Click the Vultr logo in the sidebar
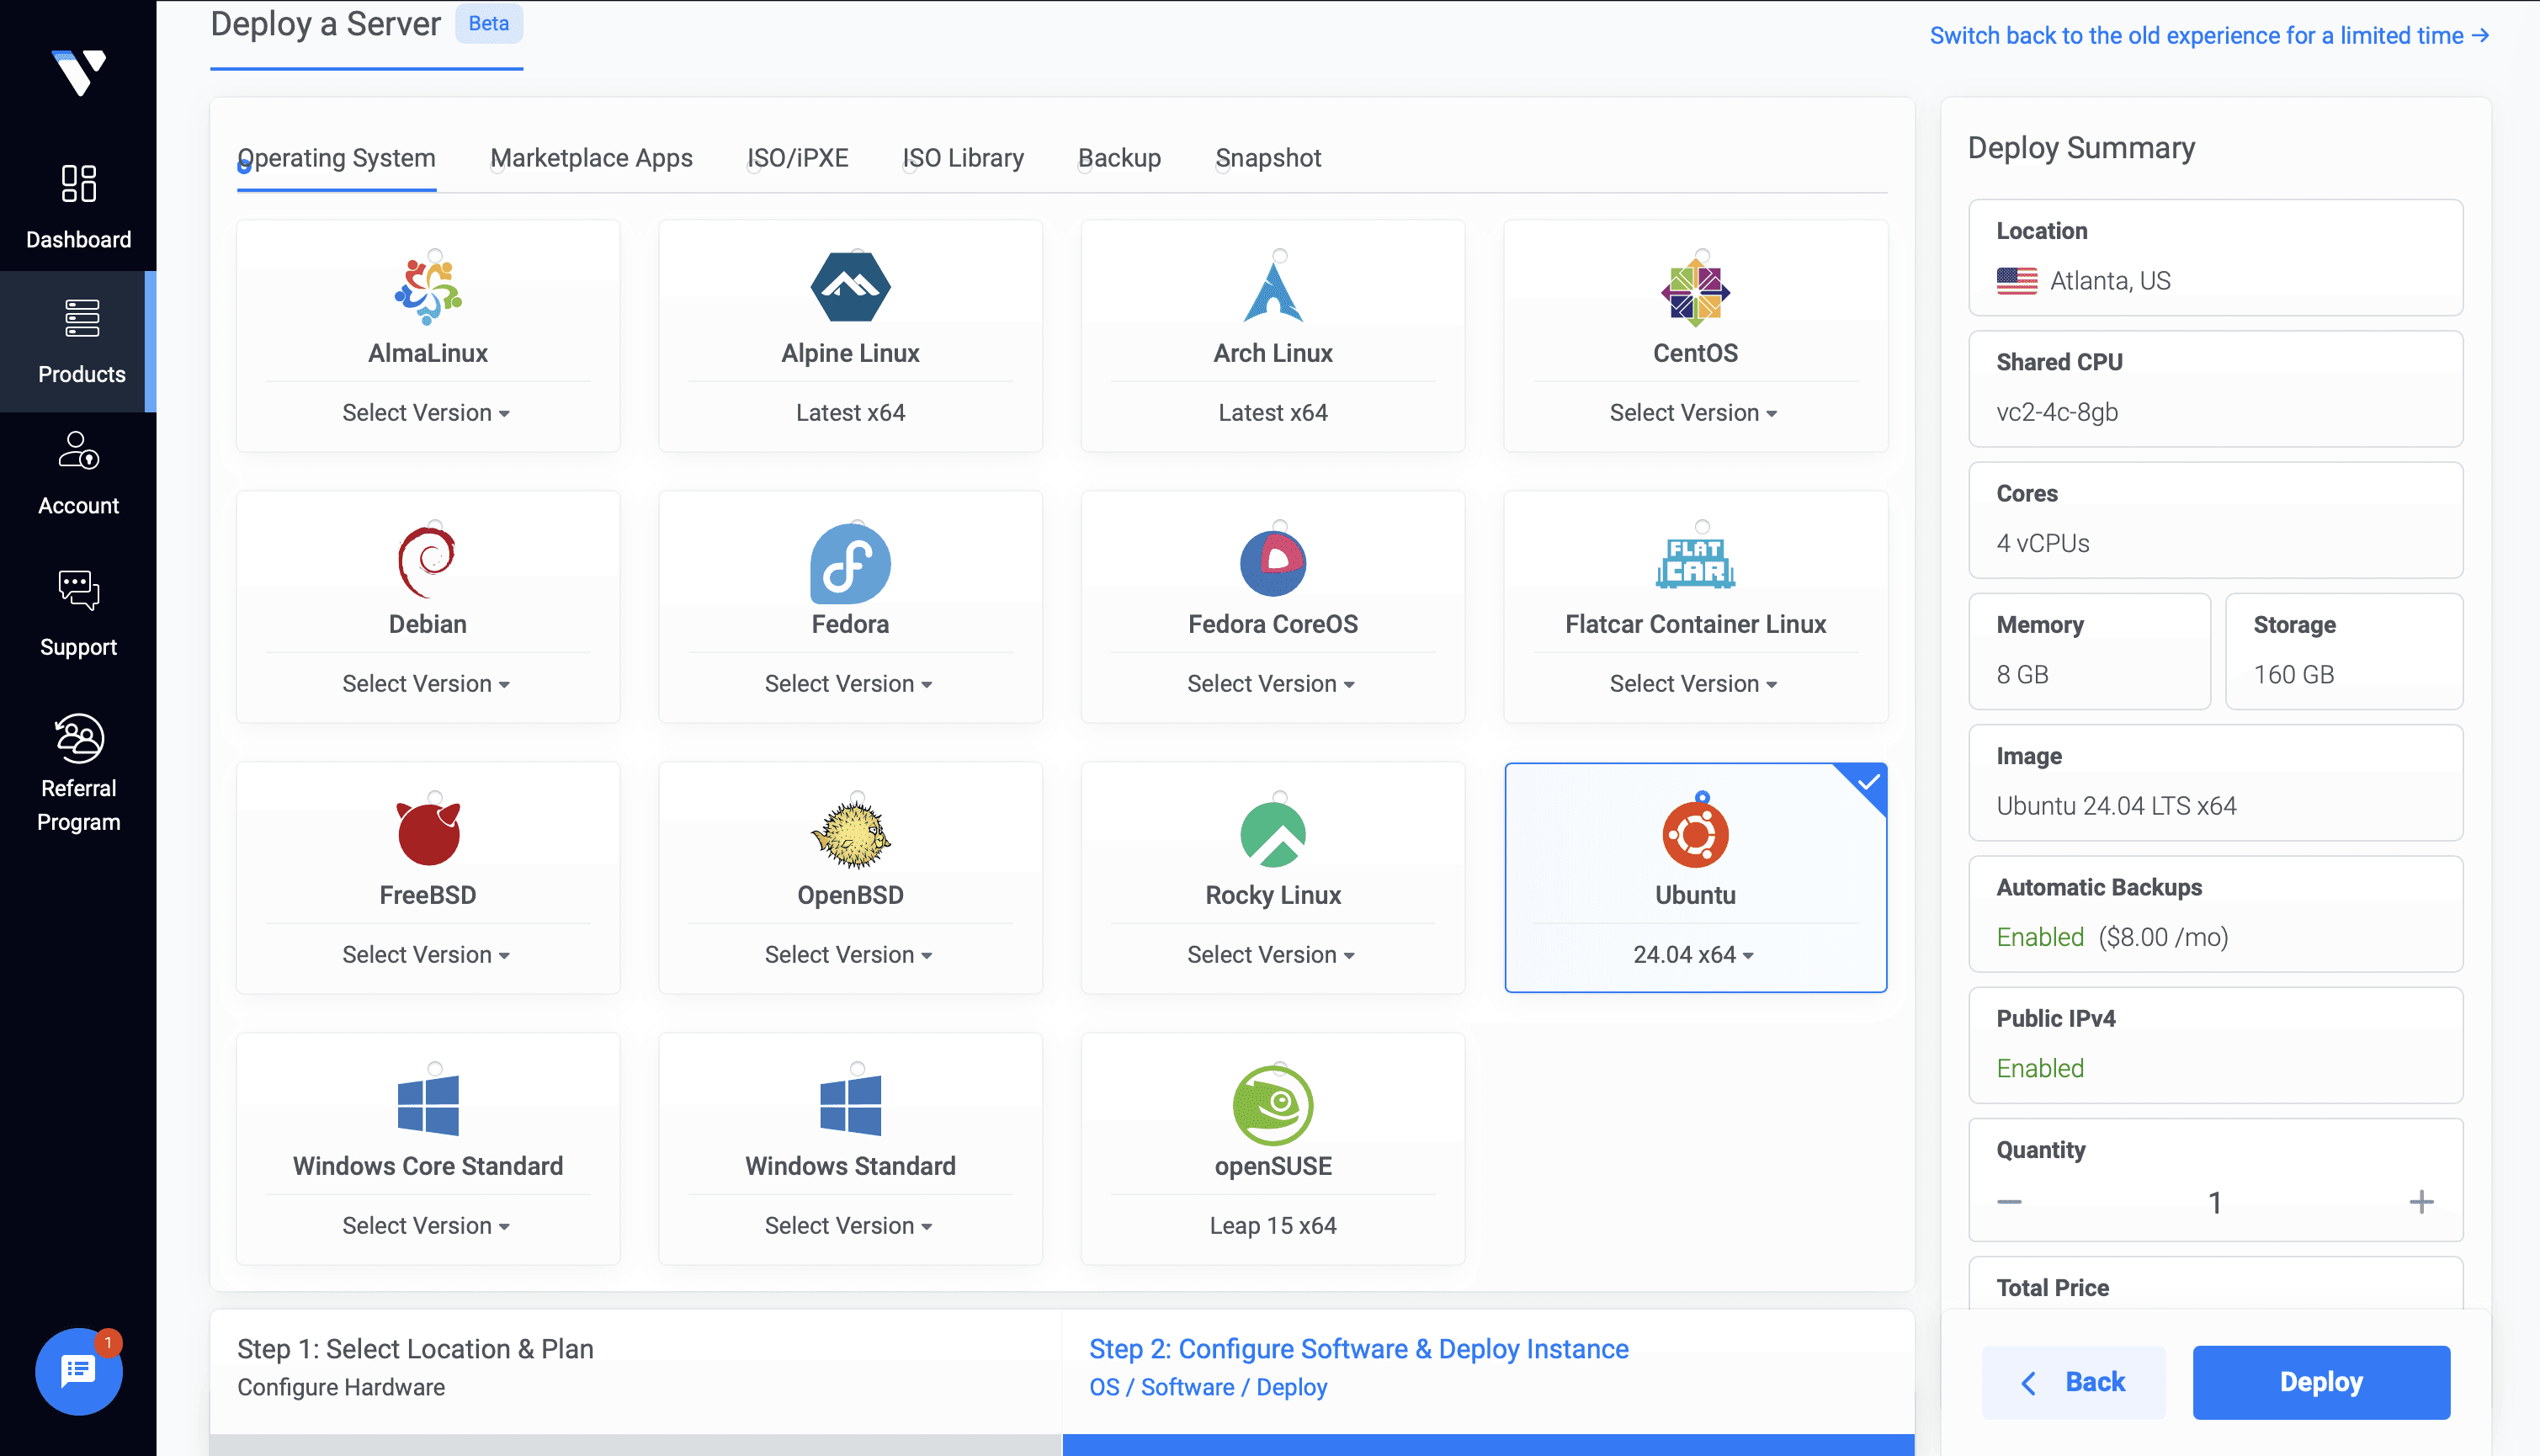Screen dimensions: 2540x1456 pyautogui.click(x=78, y=72)
